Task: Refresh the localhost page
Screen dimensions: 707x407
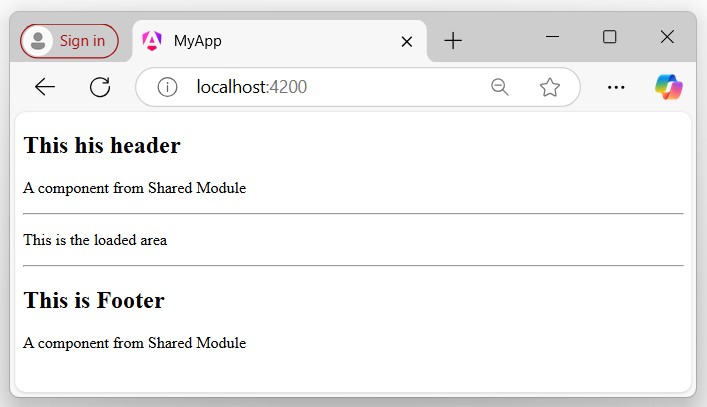Action: point(100,87)
